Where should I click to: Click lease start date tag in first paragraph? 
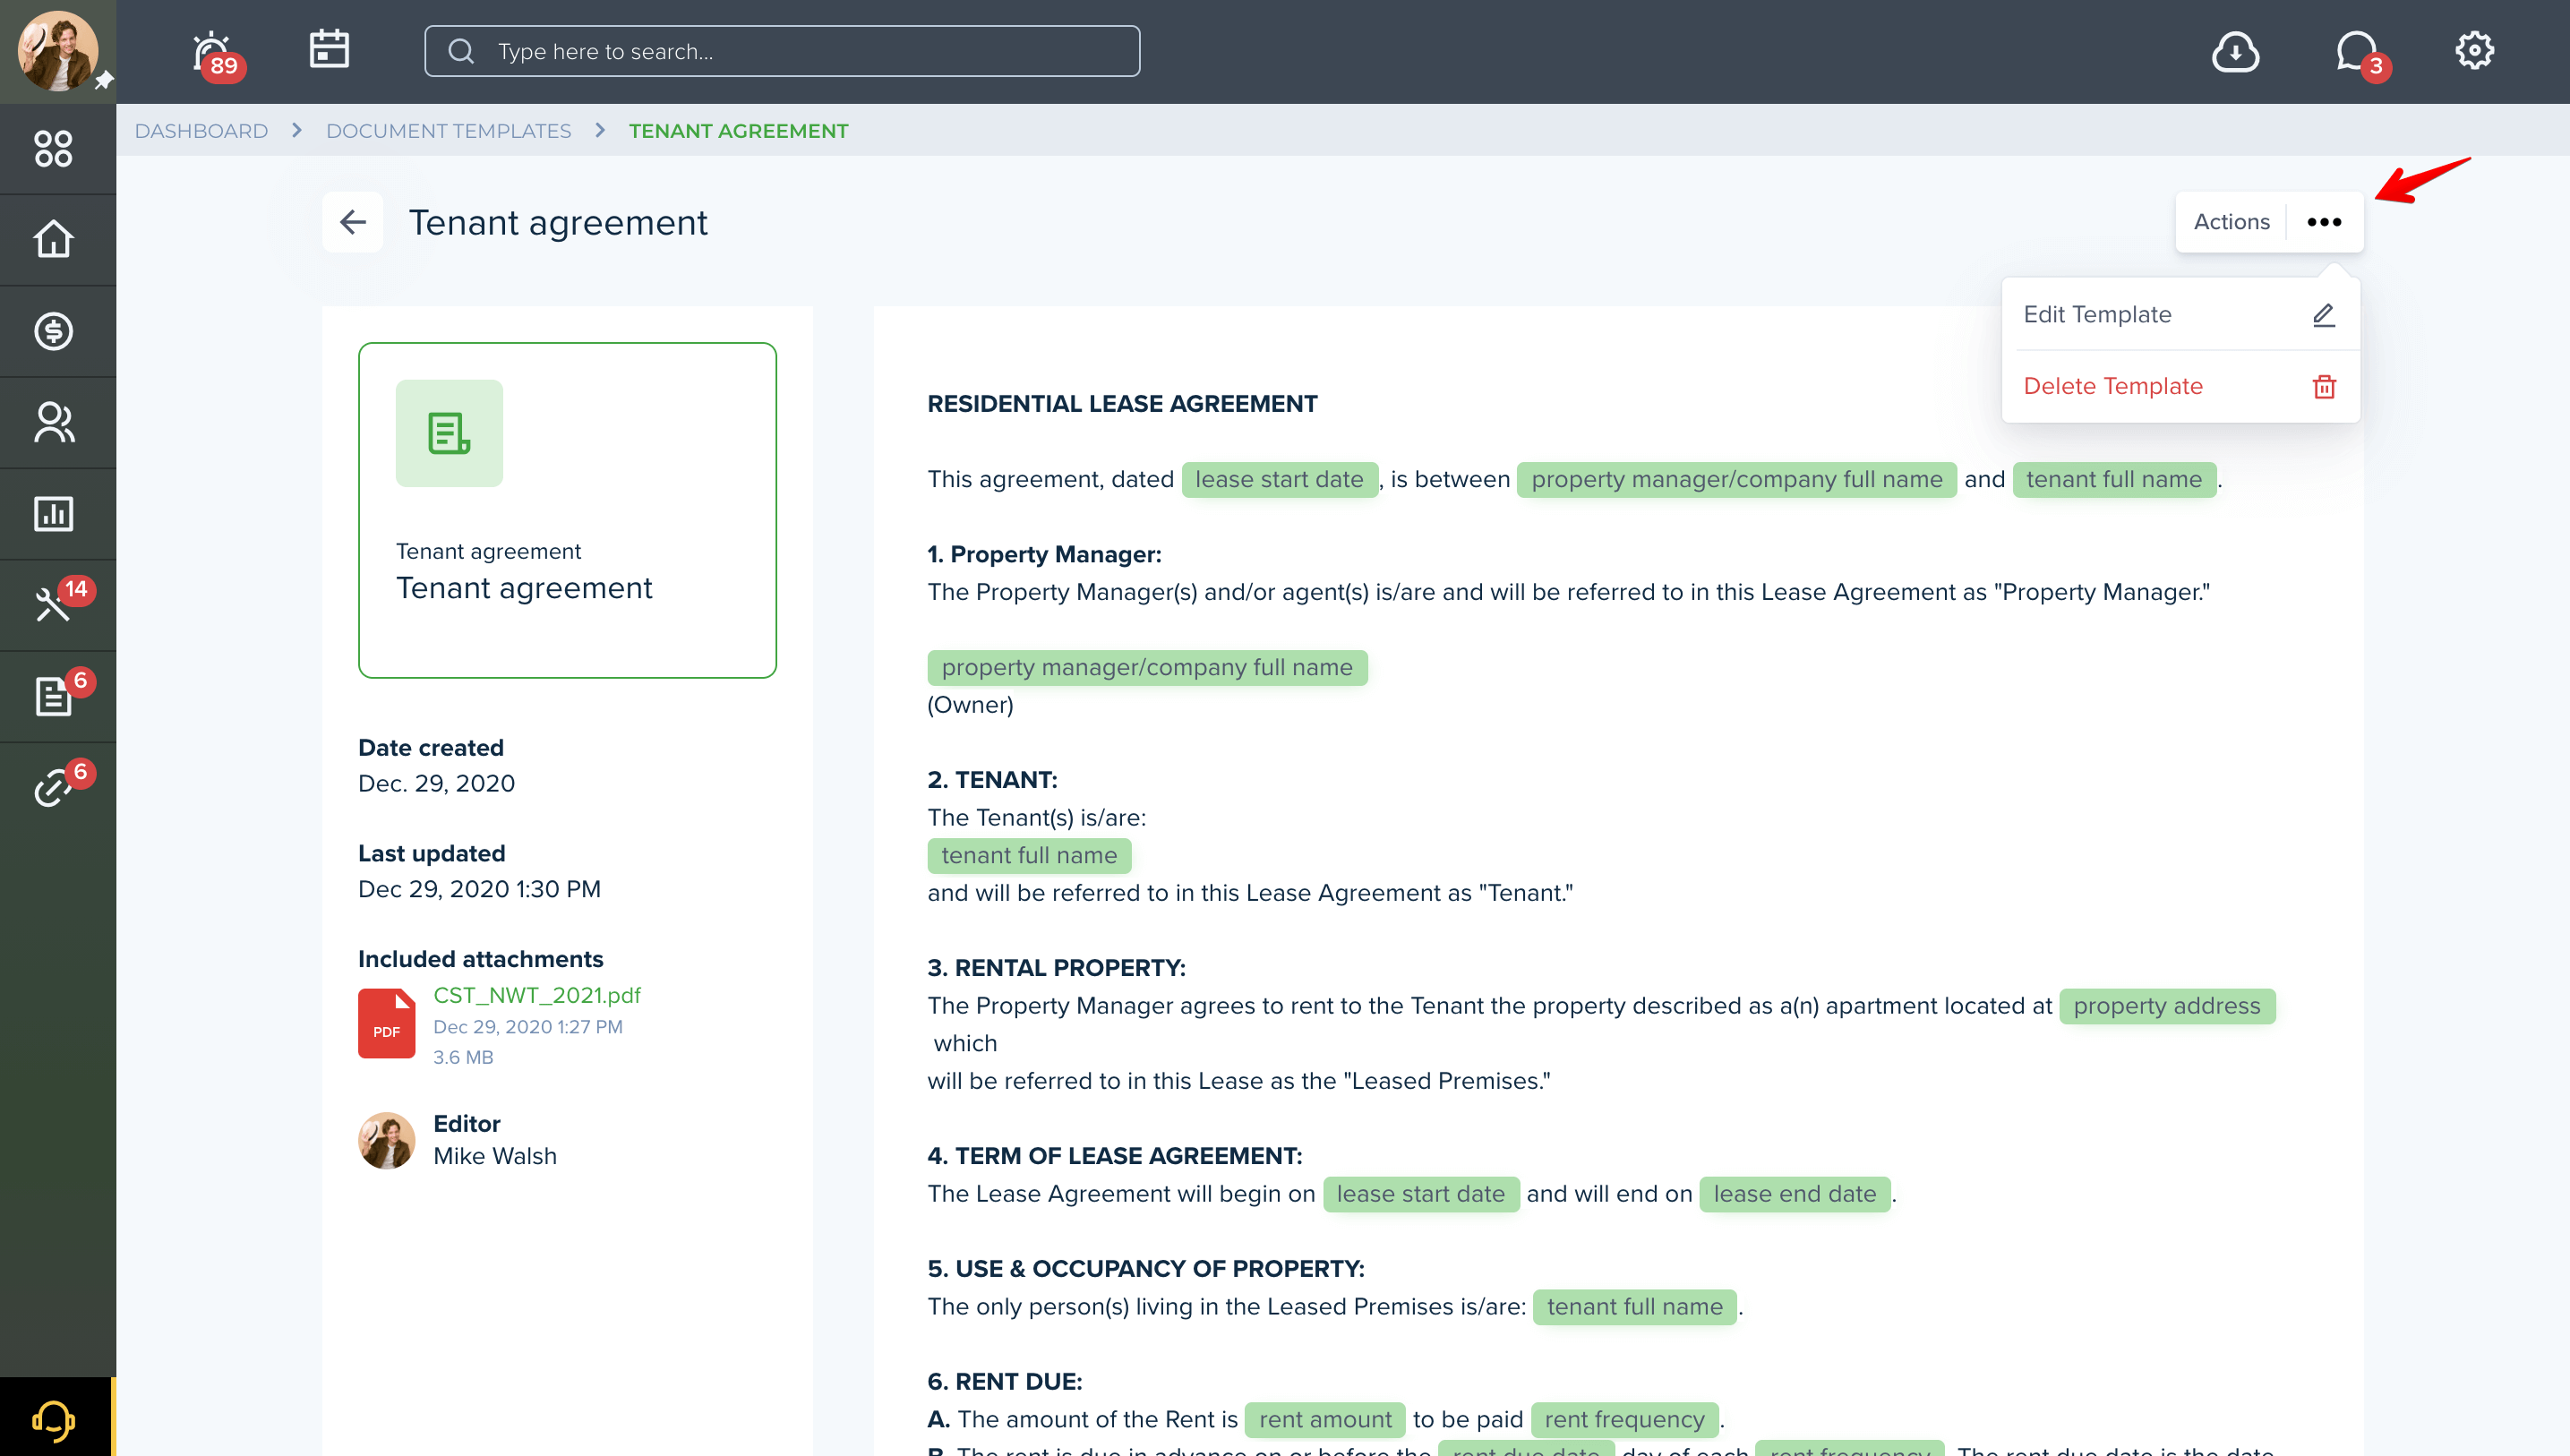[x=1279, y=480]
